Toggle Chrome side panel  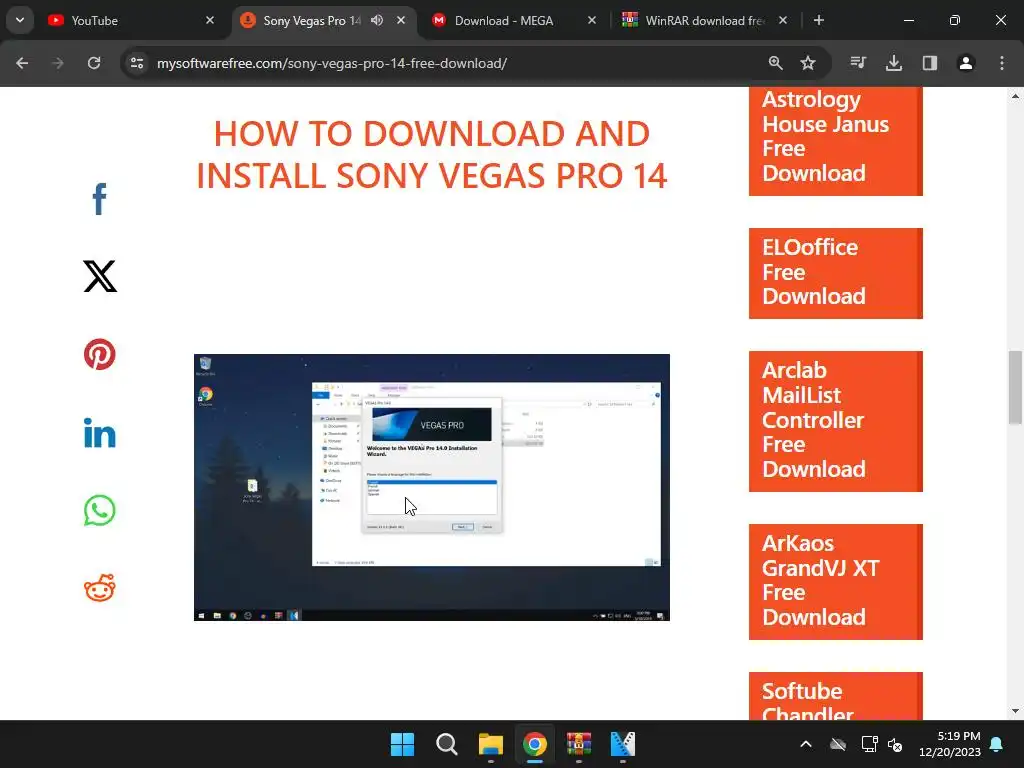930,63
